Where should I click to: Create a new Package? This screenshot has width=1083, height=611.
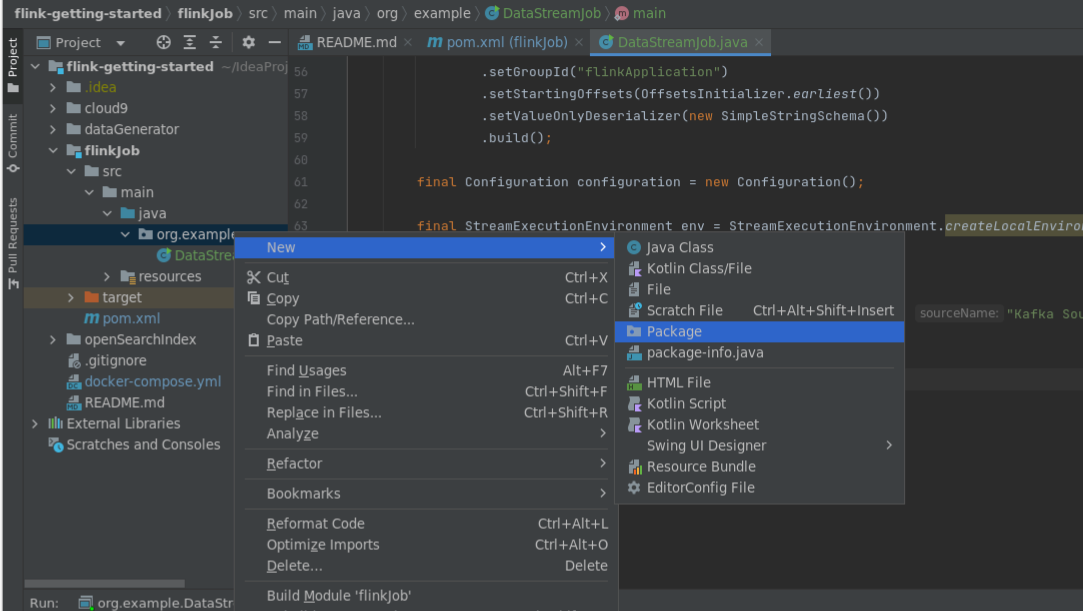760,331
